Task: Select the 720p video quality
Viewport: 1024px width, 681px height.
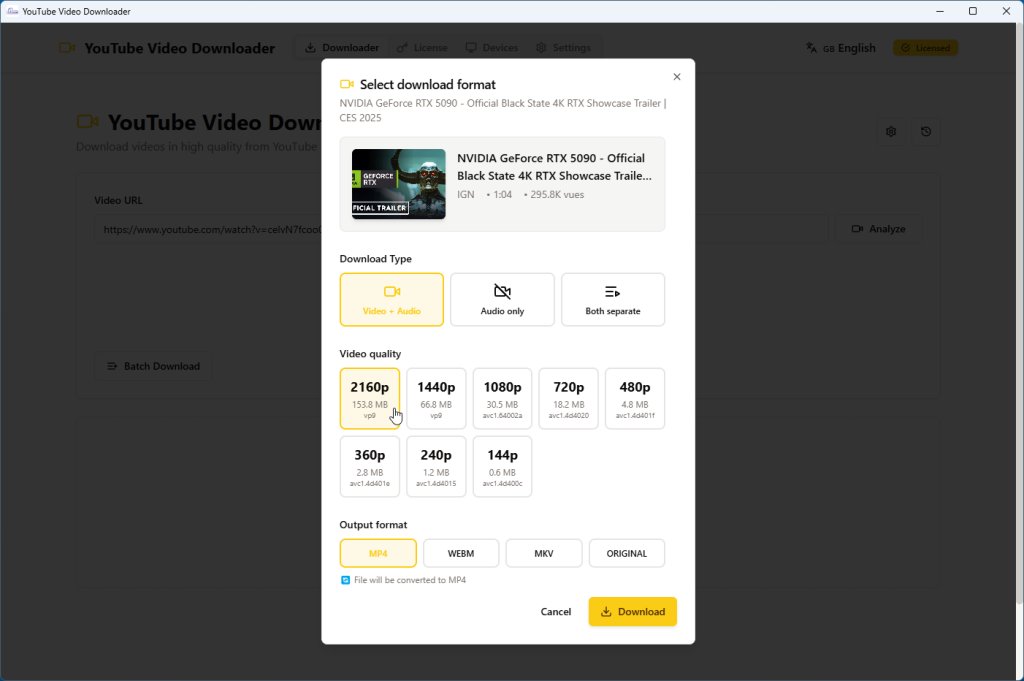Action: coord(568,398)
